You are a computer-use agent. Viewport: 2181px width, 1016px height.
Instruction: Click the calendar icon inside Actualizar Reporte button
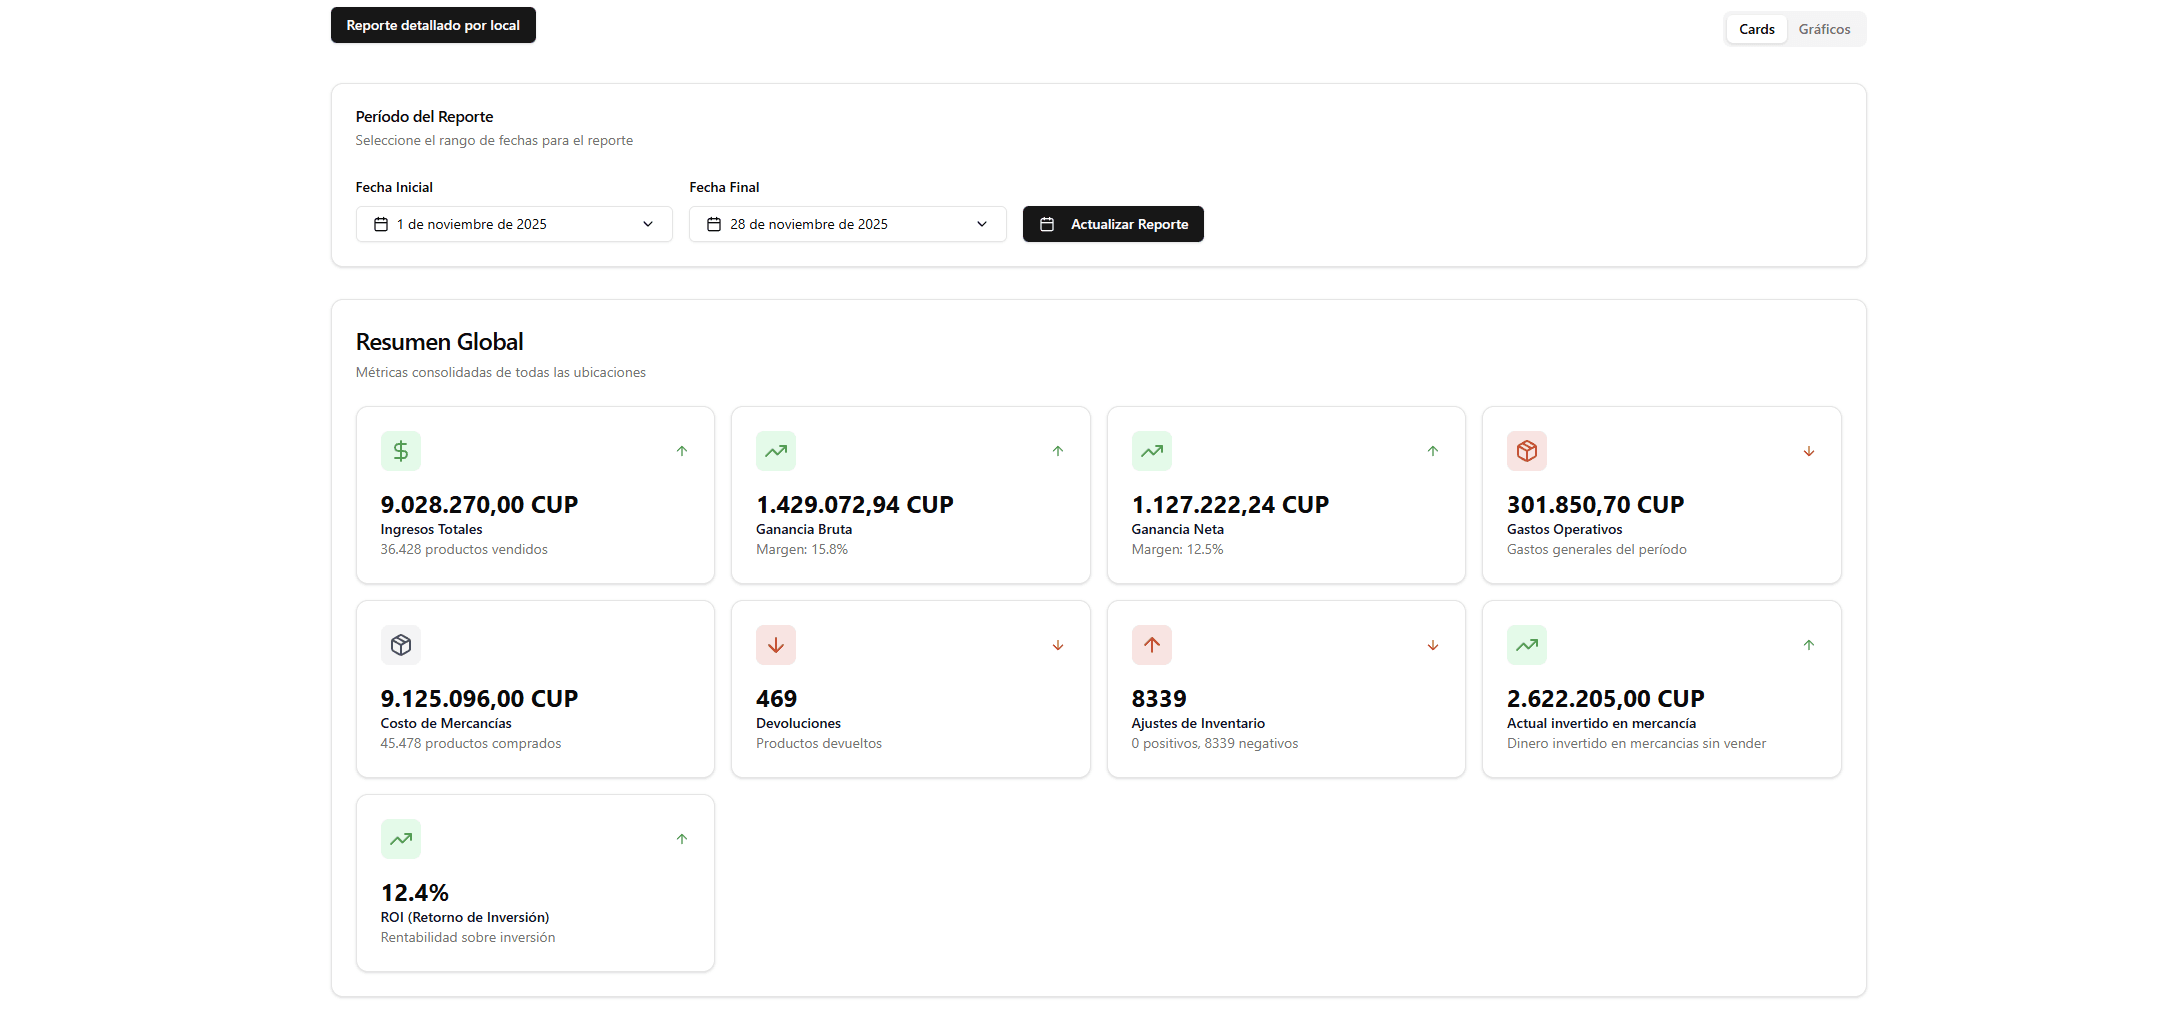click(1047, 224)
